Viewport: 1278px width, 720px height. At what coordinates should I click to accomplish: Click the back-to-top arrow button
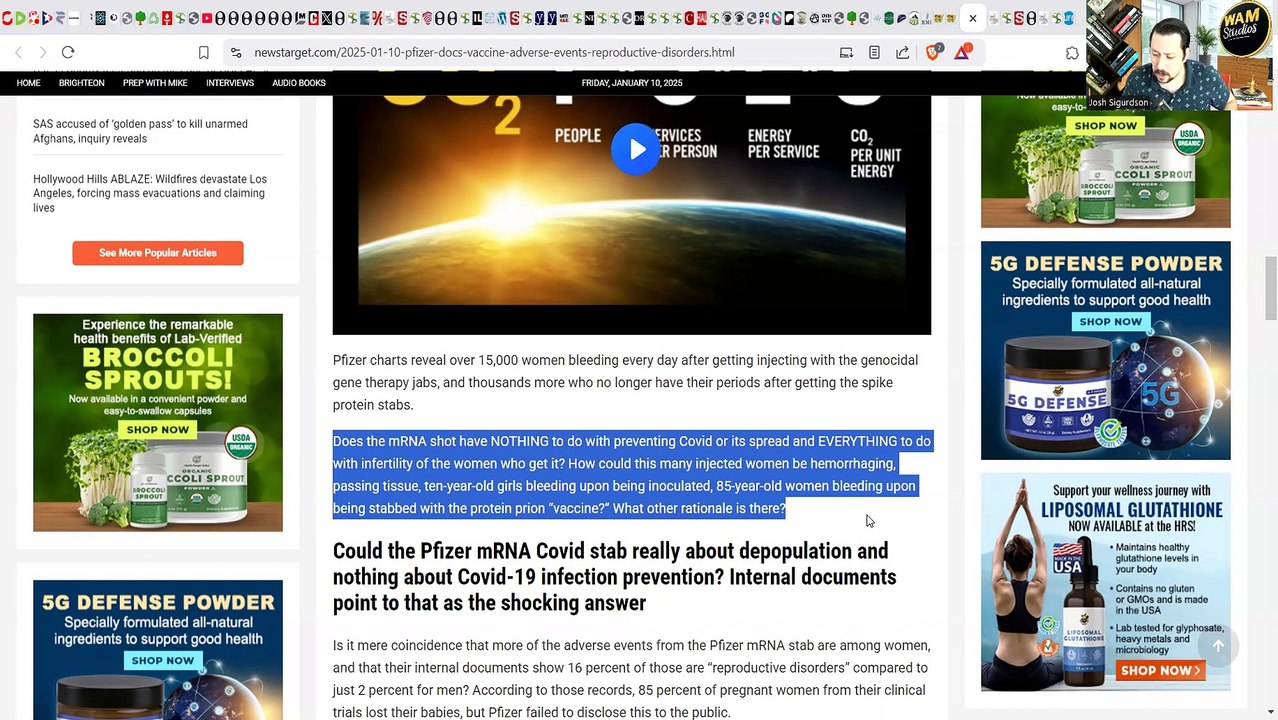click(1218, 646)
